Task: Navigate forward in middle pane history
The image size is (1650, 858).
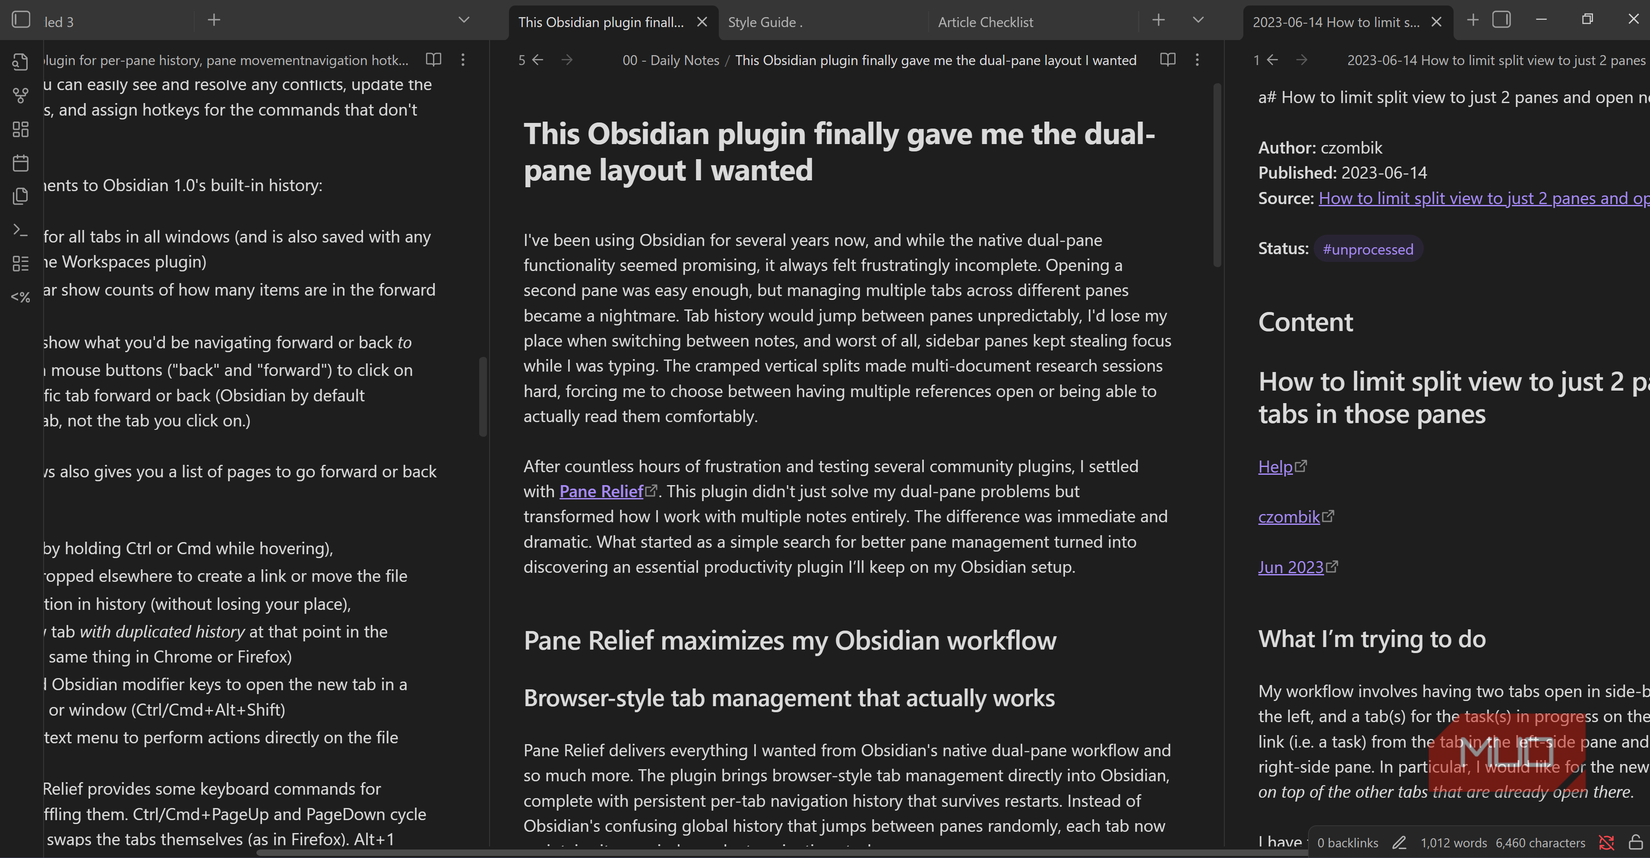Action: (x=567, y=60)
